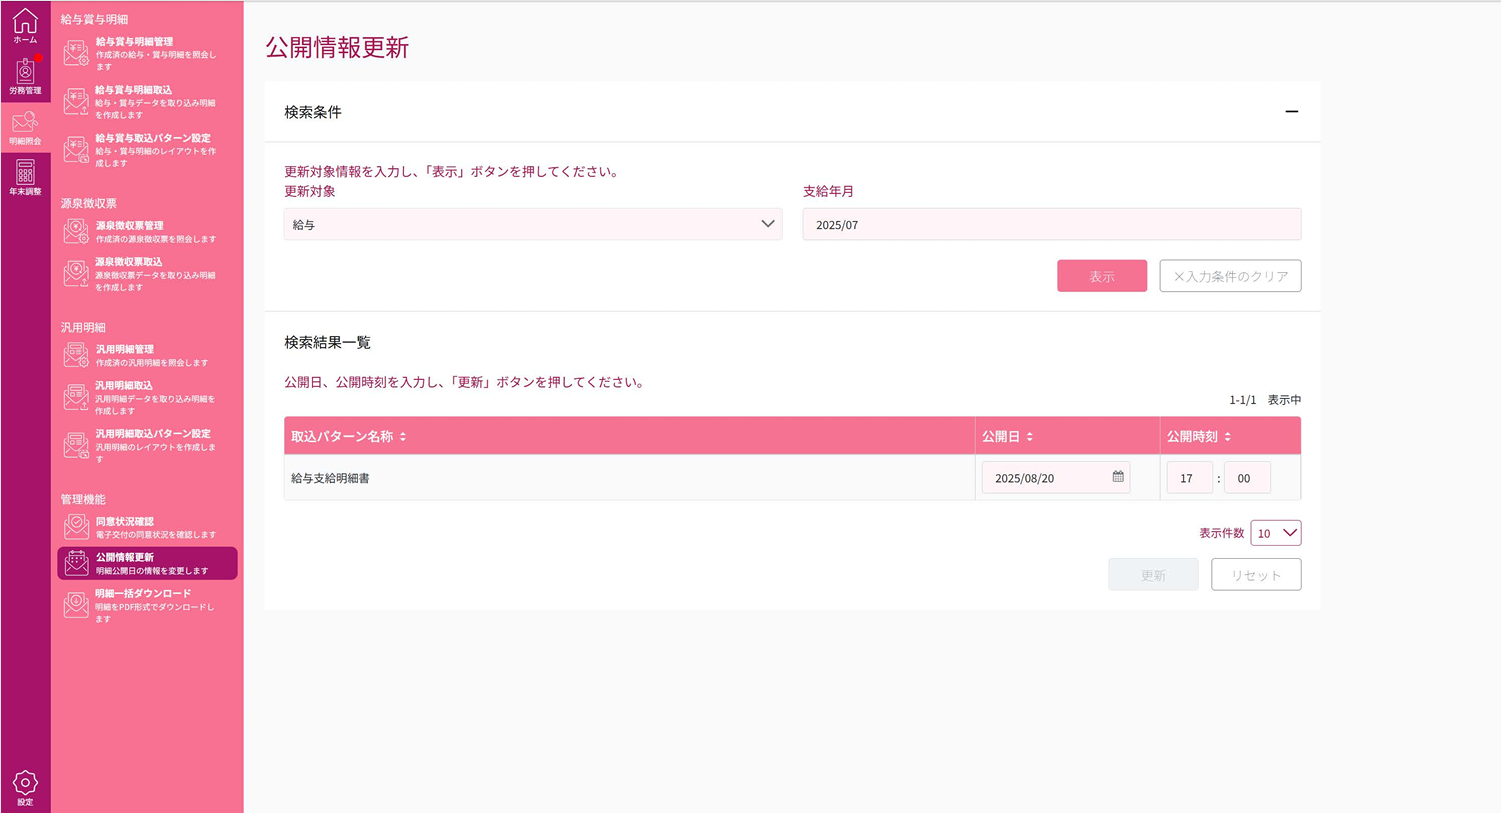Click the 表示 button to run the search

click(1102, 275)
